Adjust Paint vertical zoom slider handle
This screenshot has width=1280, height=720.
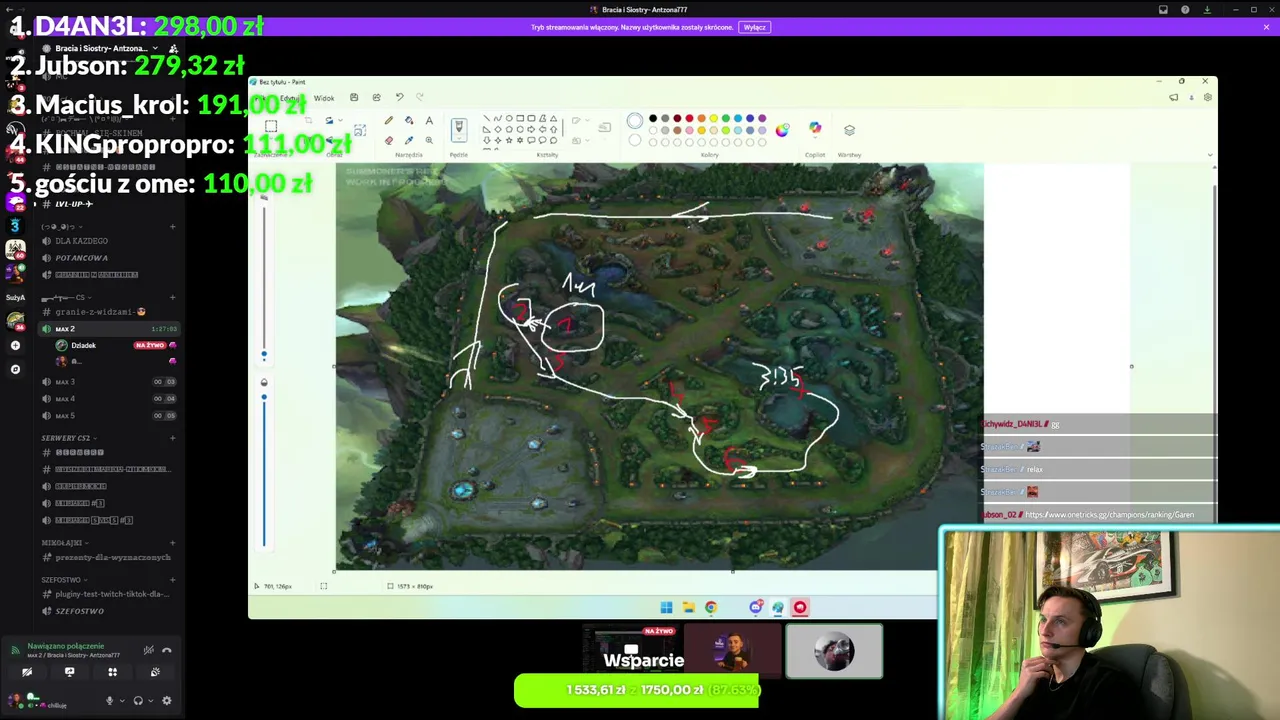pos(264,355)
